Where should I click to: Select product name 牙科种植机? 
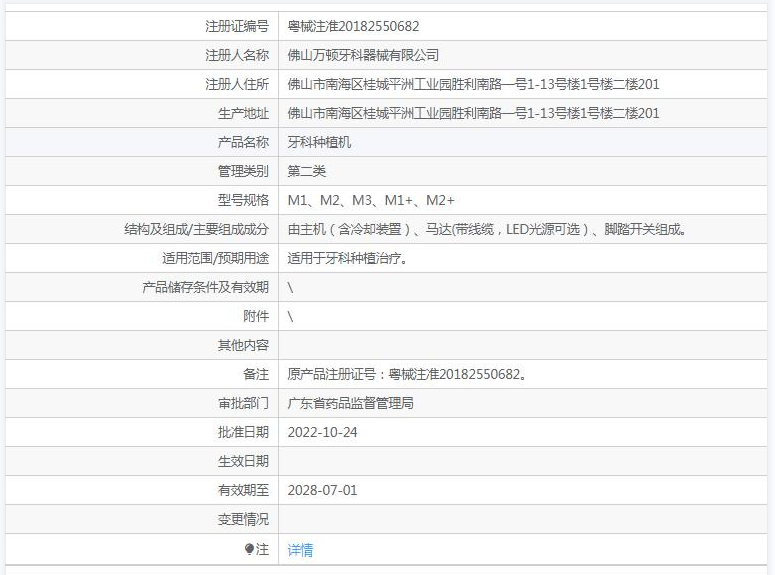point(319,142)
